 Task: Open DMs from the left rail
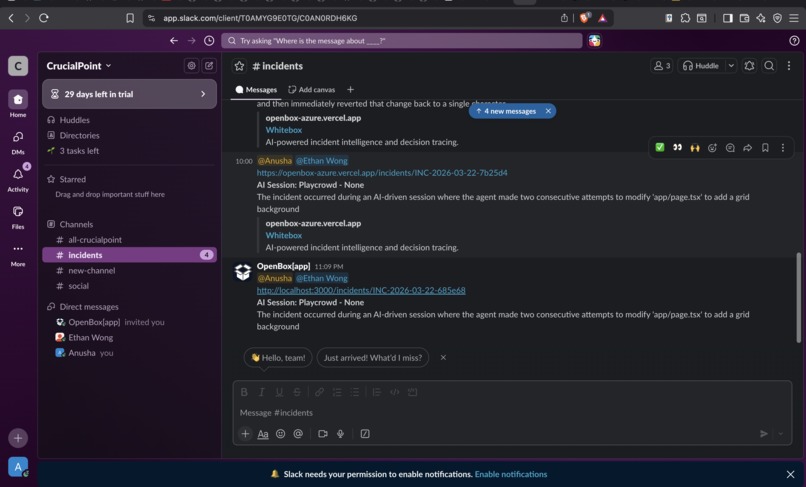17,142
